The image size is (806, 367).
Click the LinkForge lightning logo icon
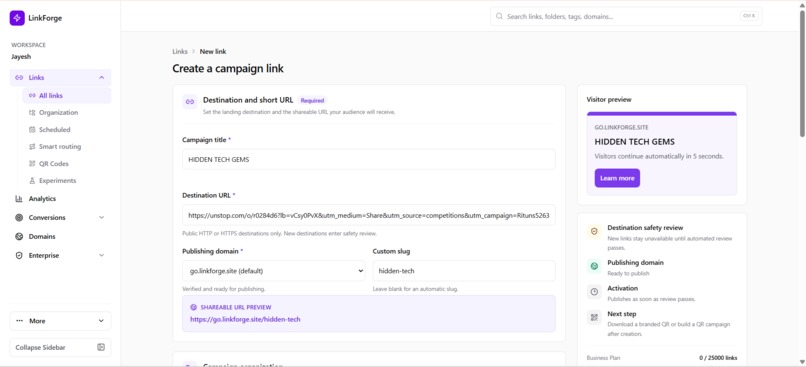pos(17,18)
